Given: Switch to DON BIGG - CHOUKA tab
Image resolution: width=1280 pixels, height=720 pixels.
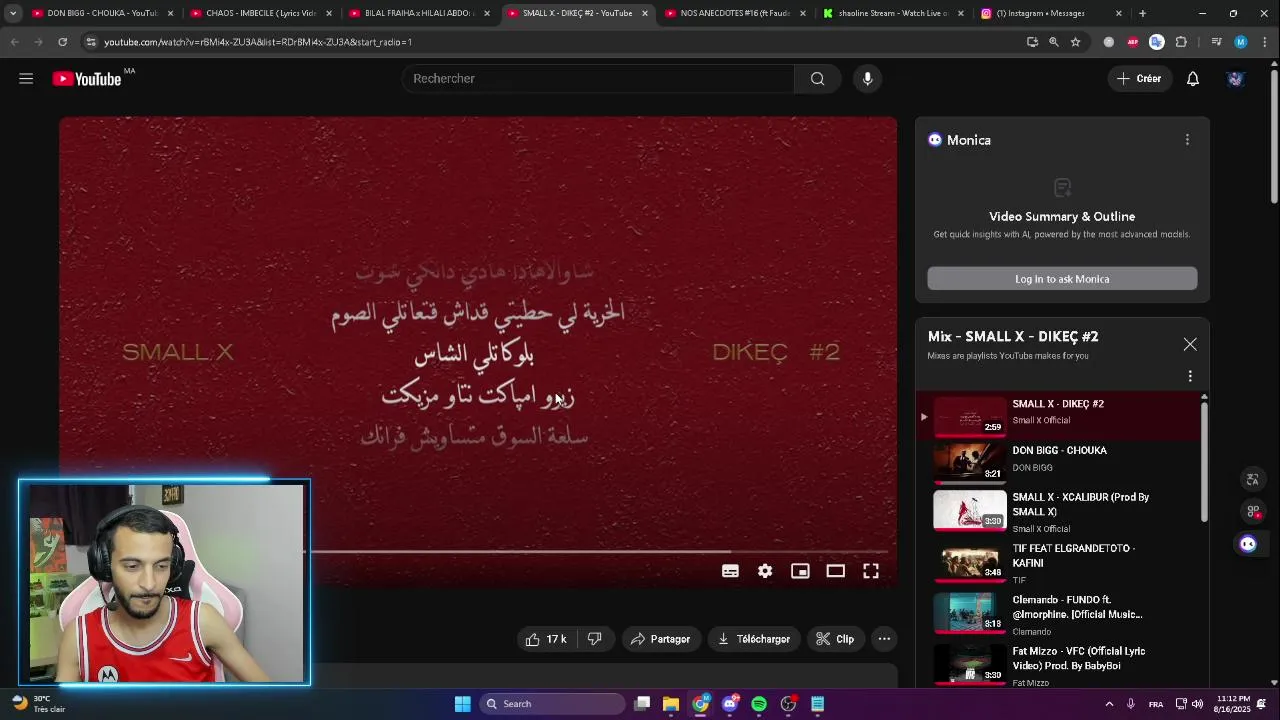Looking at the screenshot, I should coord(102,13).
